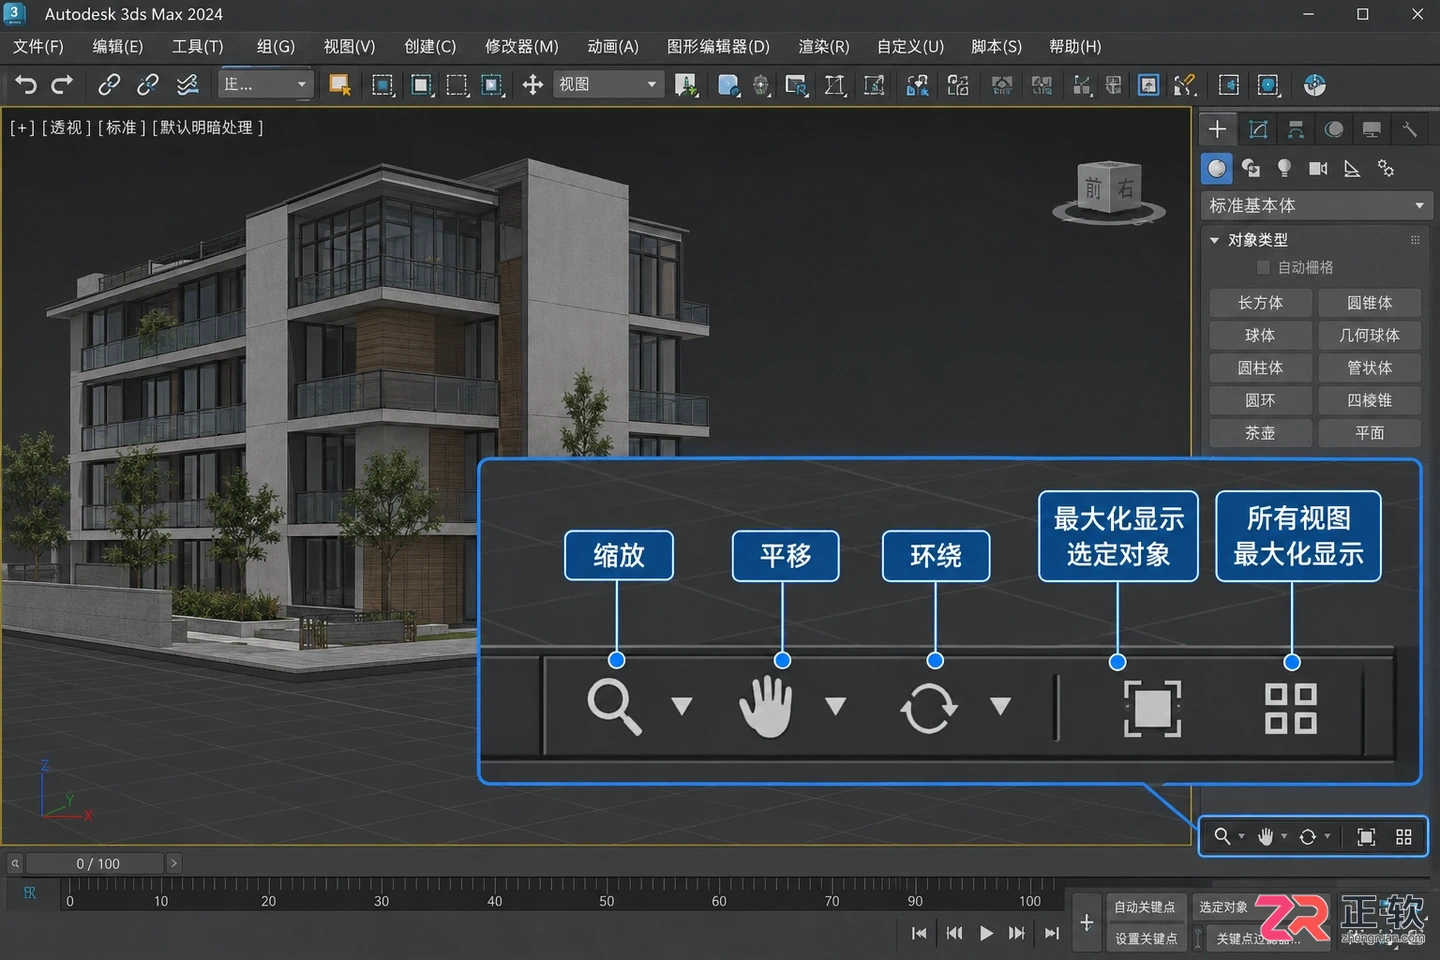Screen dimensions: 1440x960
Task: Open small Zoom tool flyout arrow
Action: [1242, 836]
